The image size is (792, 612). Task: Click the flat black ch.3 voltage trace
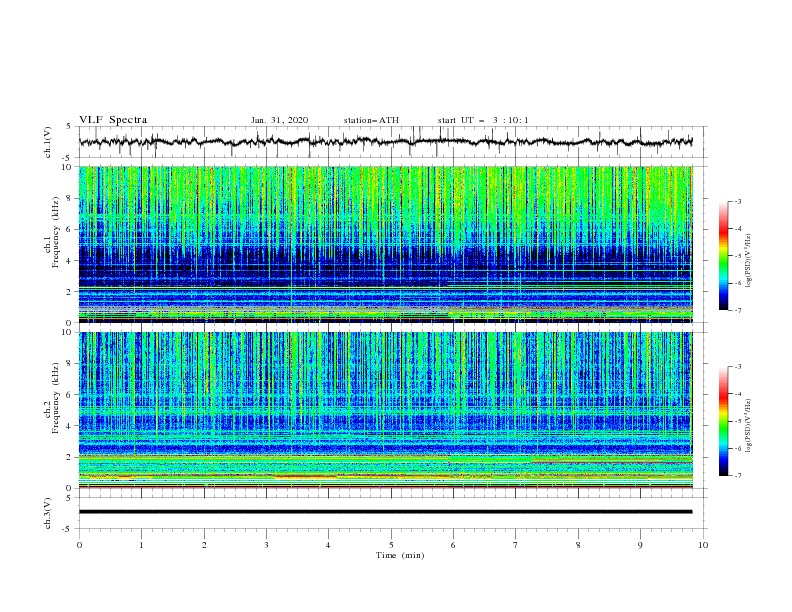[385, 512]
